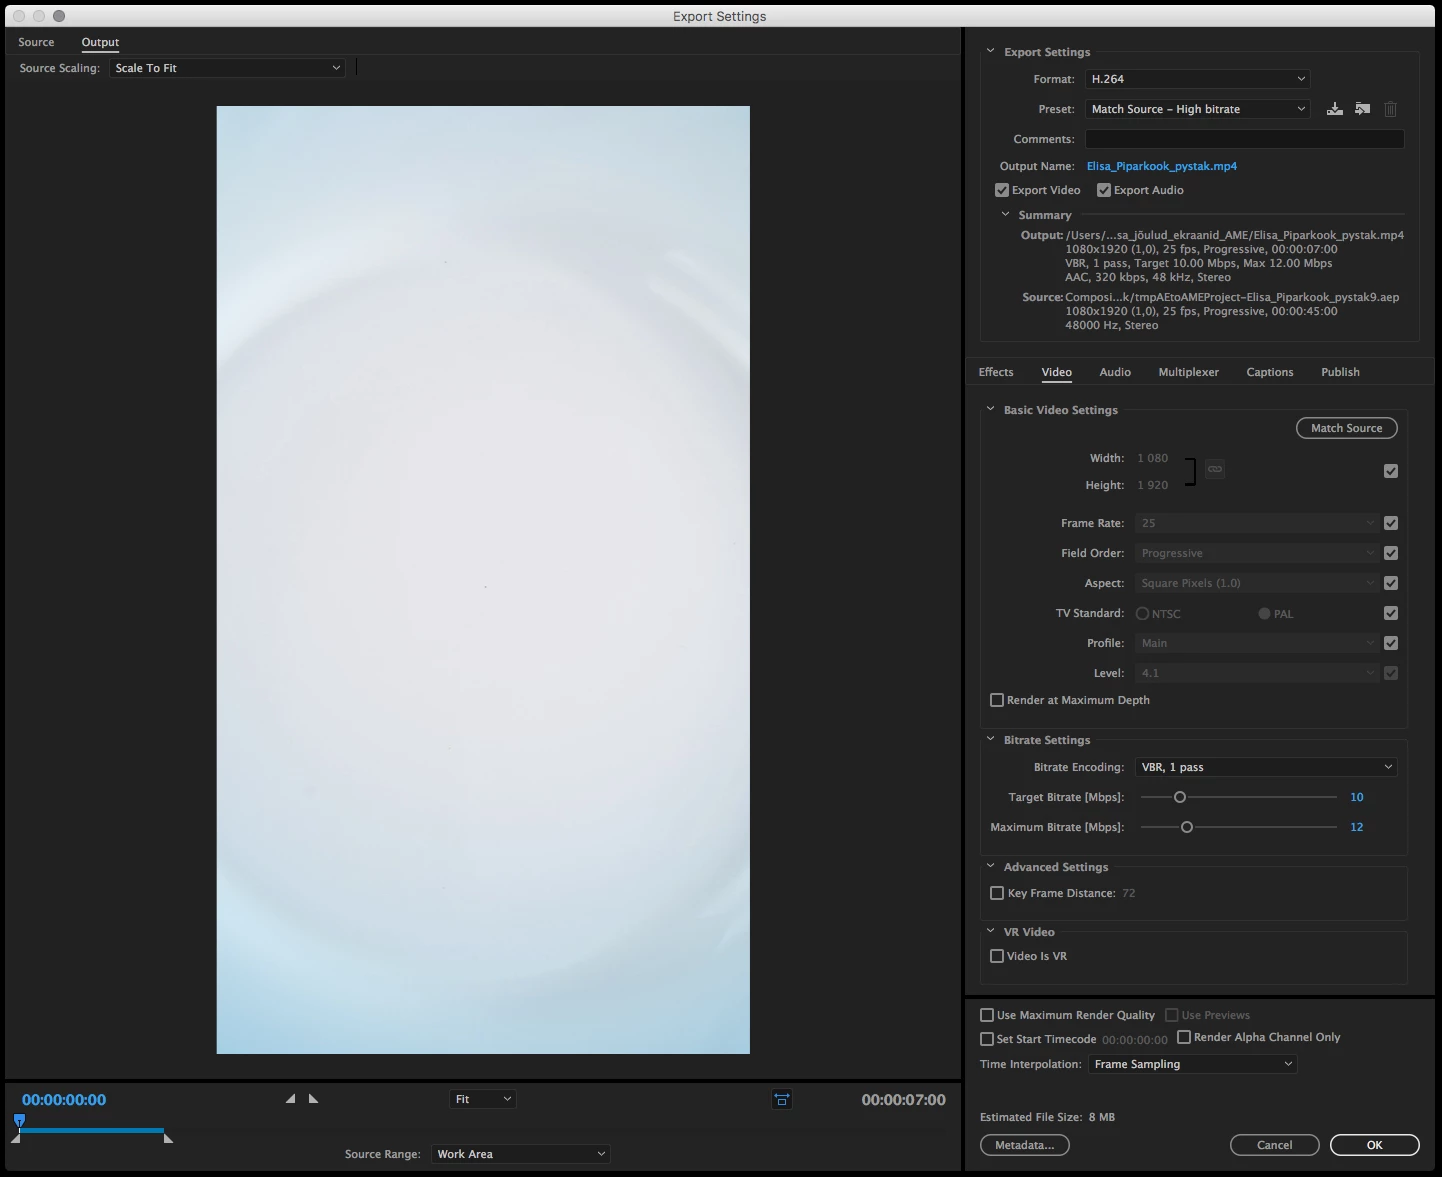This screenshot has width=1442, height=1177.
Task: Click the Import Preset icon
Action: pos(1362,109)
